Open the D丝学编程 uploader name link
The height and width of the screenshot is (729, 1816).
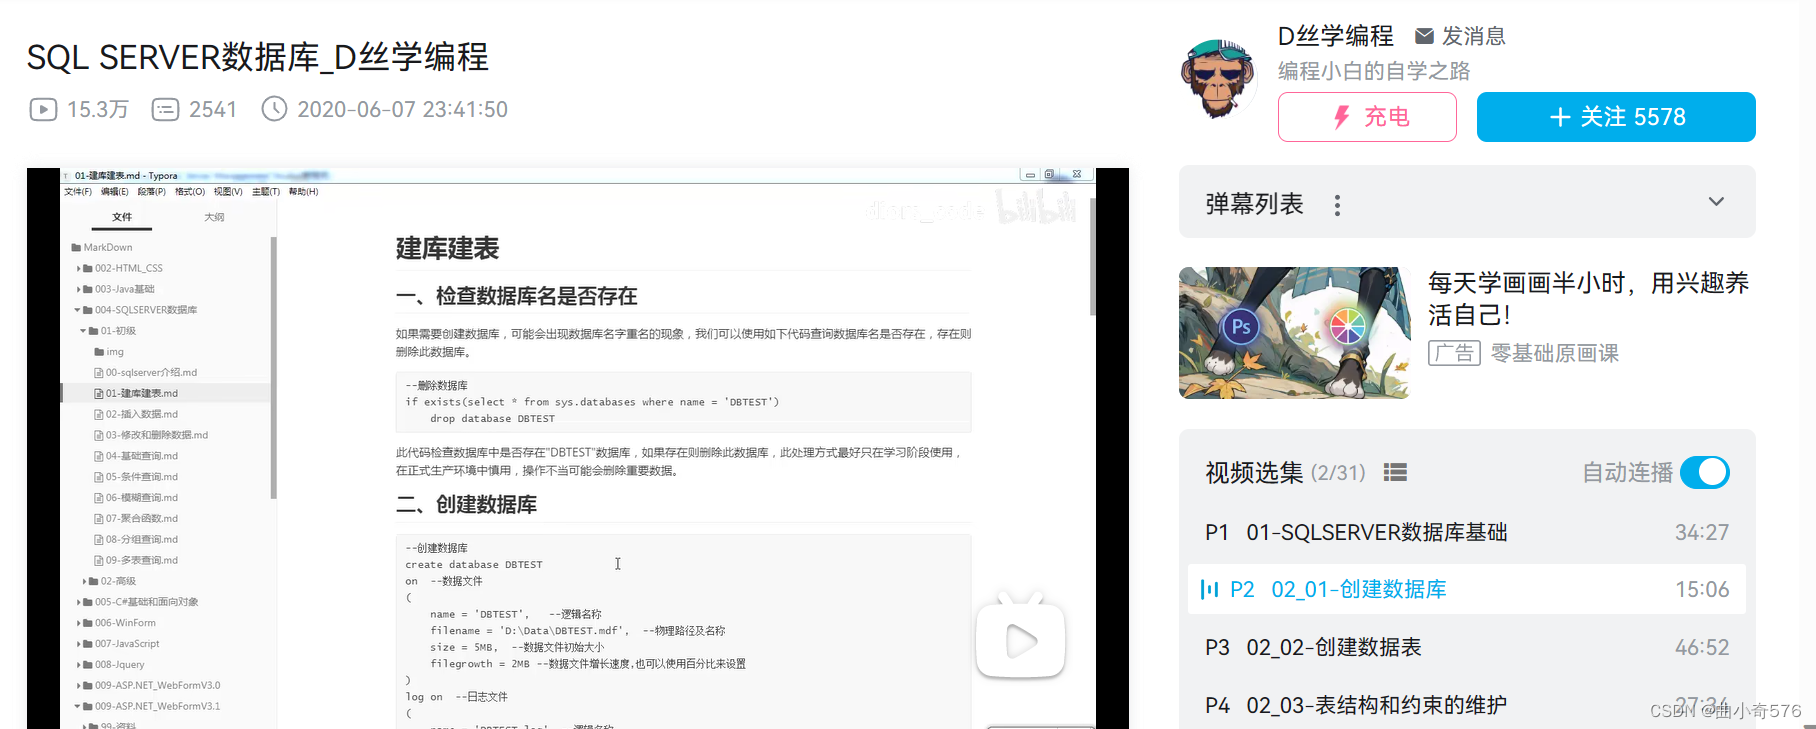(1335, 36)
